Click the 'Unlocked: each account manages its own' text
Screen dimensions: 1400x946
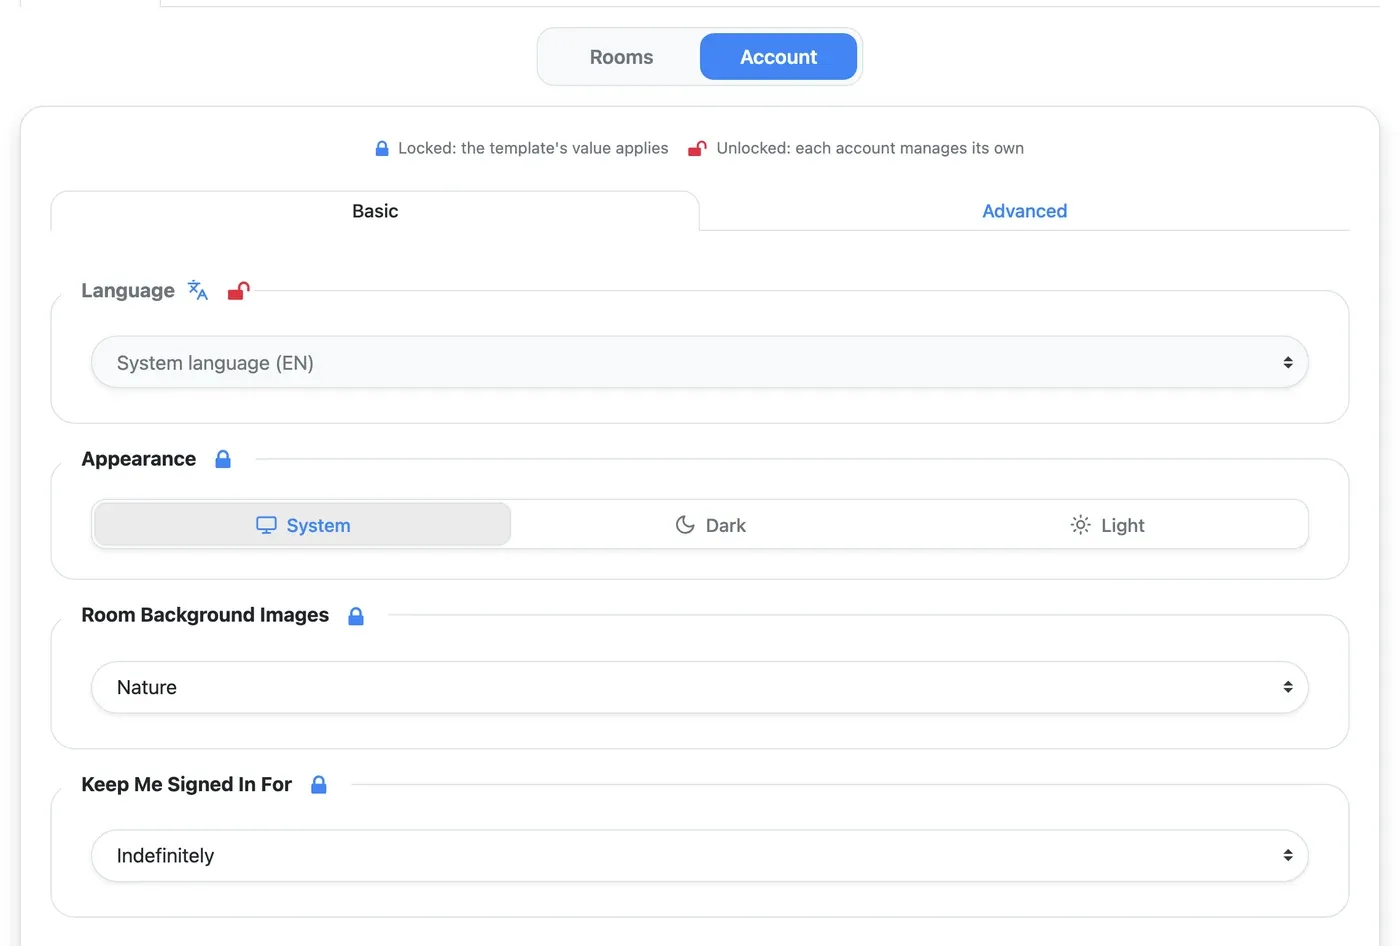(x=870, y=148)
